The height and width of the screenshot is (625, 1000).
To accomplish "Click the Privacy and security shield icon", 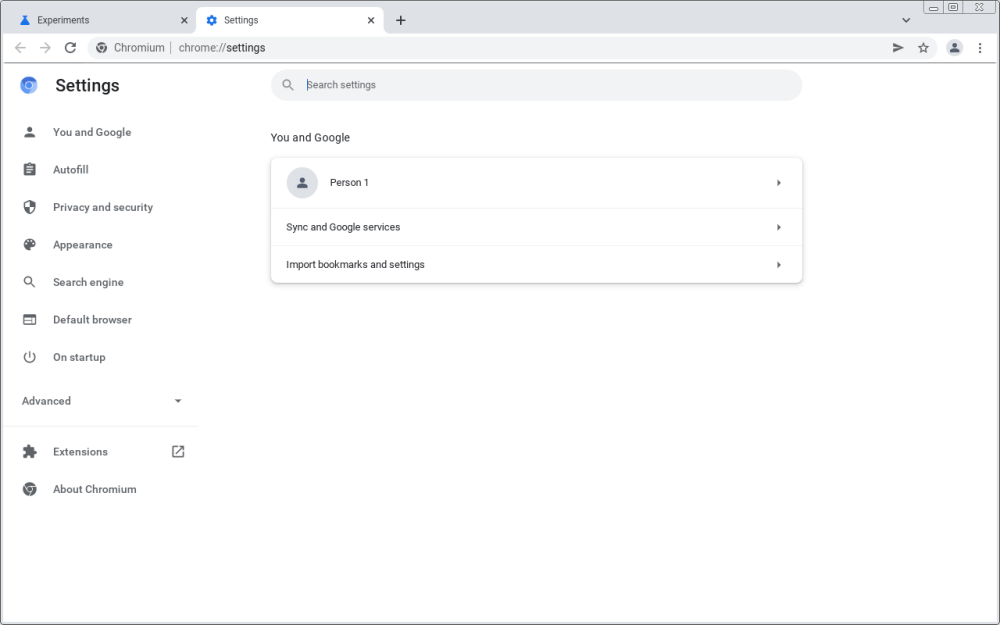I will [30, 207].
